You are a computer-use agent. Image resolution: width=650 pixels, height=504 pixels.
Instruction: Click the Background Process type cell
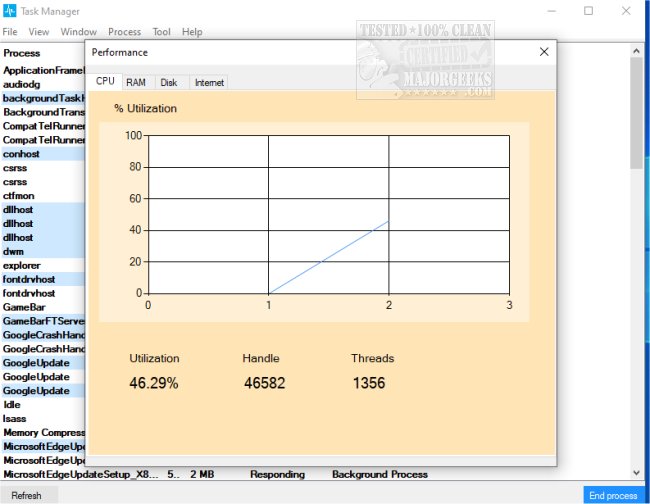(x=380, y=474)
